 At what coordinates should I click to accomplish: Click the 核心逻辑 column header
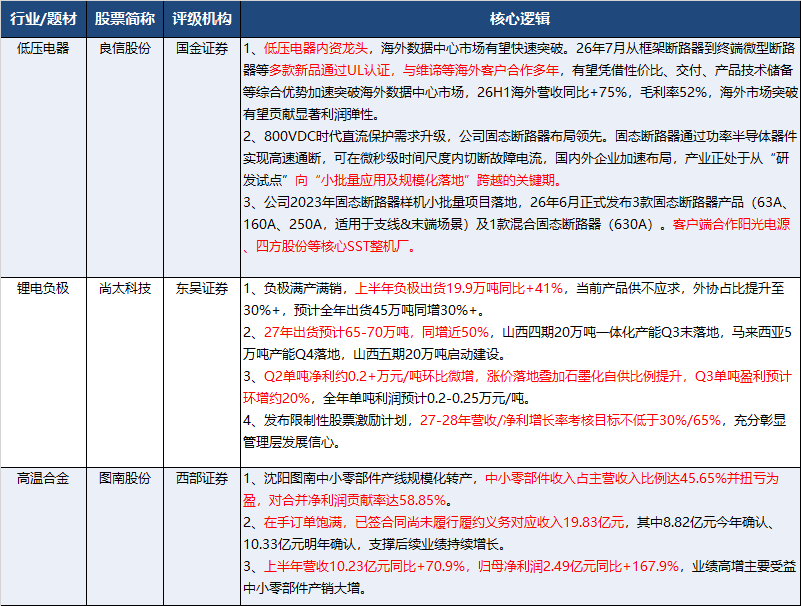coord(520,19)
